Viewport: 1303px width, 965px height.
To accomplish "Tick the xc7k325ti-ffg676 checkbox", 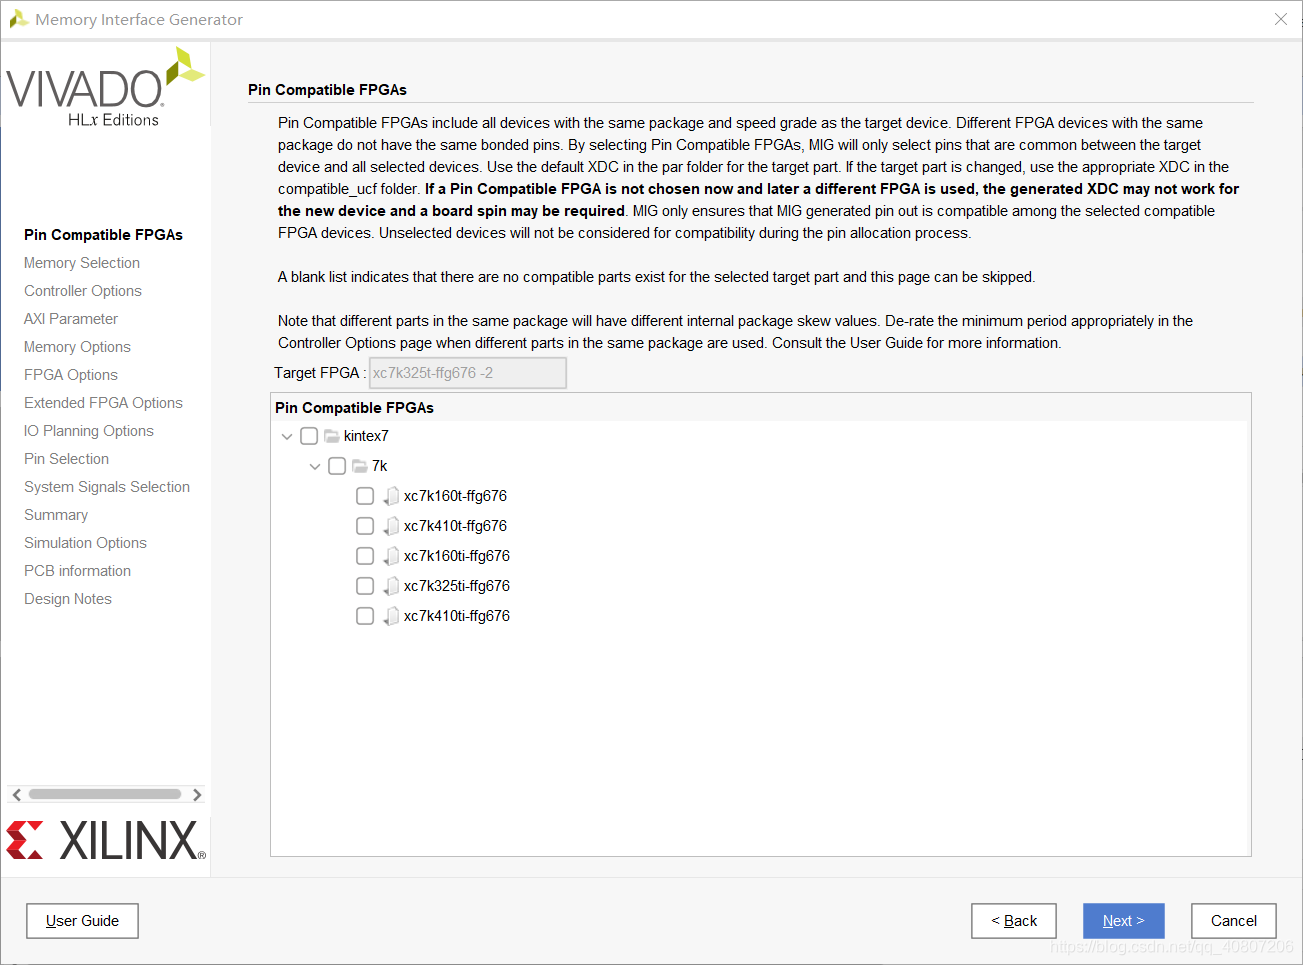I will click(x=365, y=586).
